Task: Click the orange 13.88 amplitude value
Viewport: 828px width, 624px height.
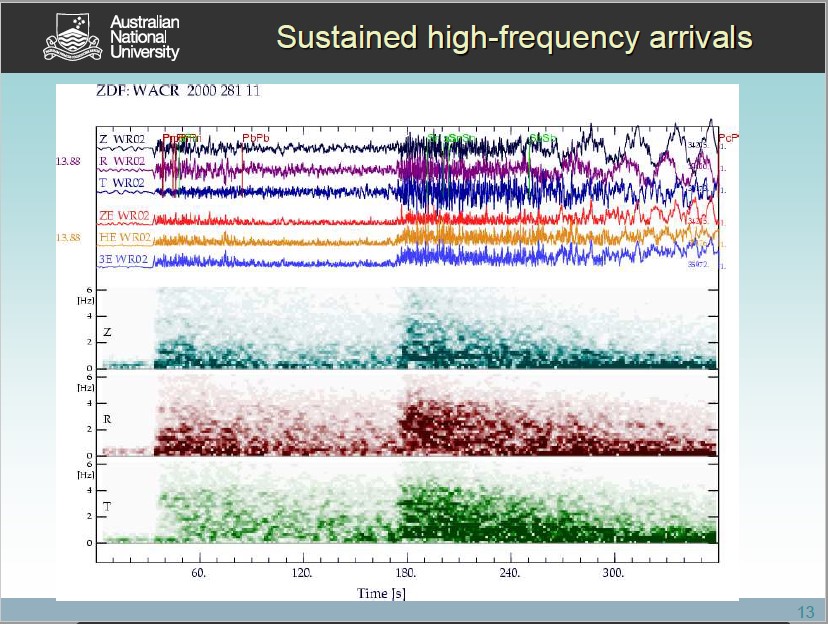Action: (68, 237)
